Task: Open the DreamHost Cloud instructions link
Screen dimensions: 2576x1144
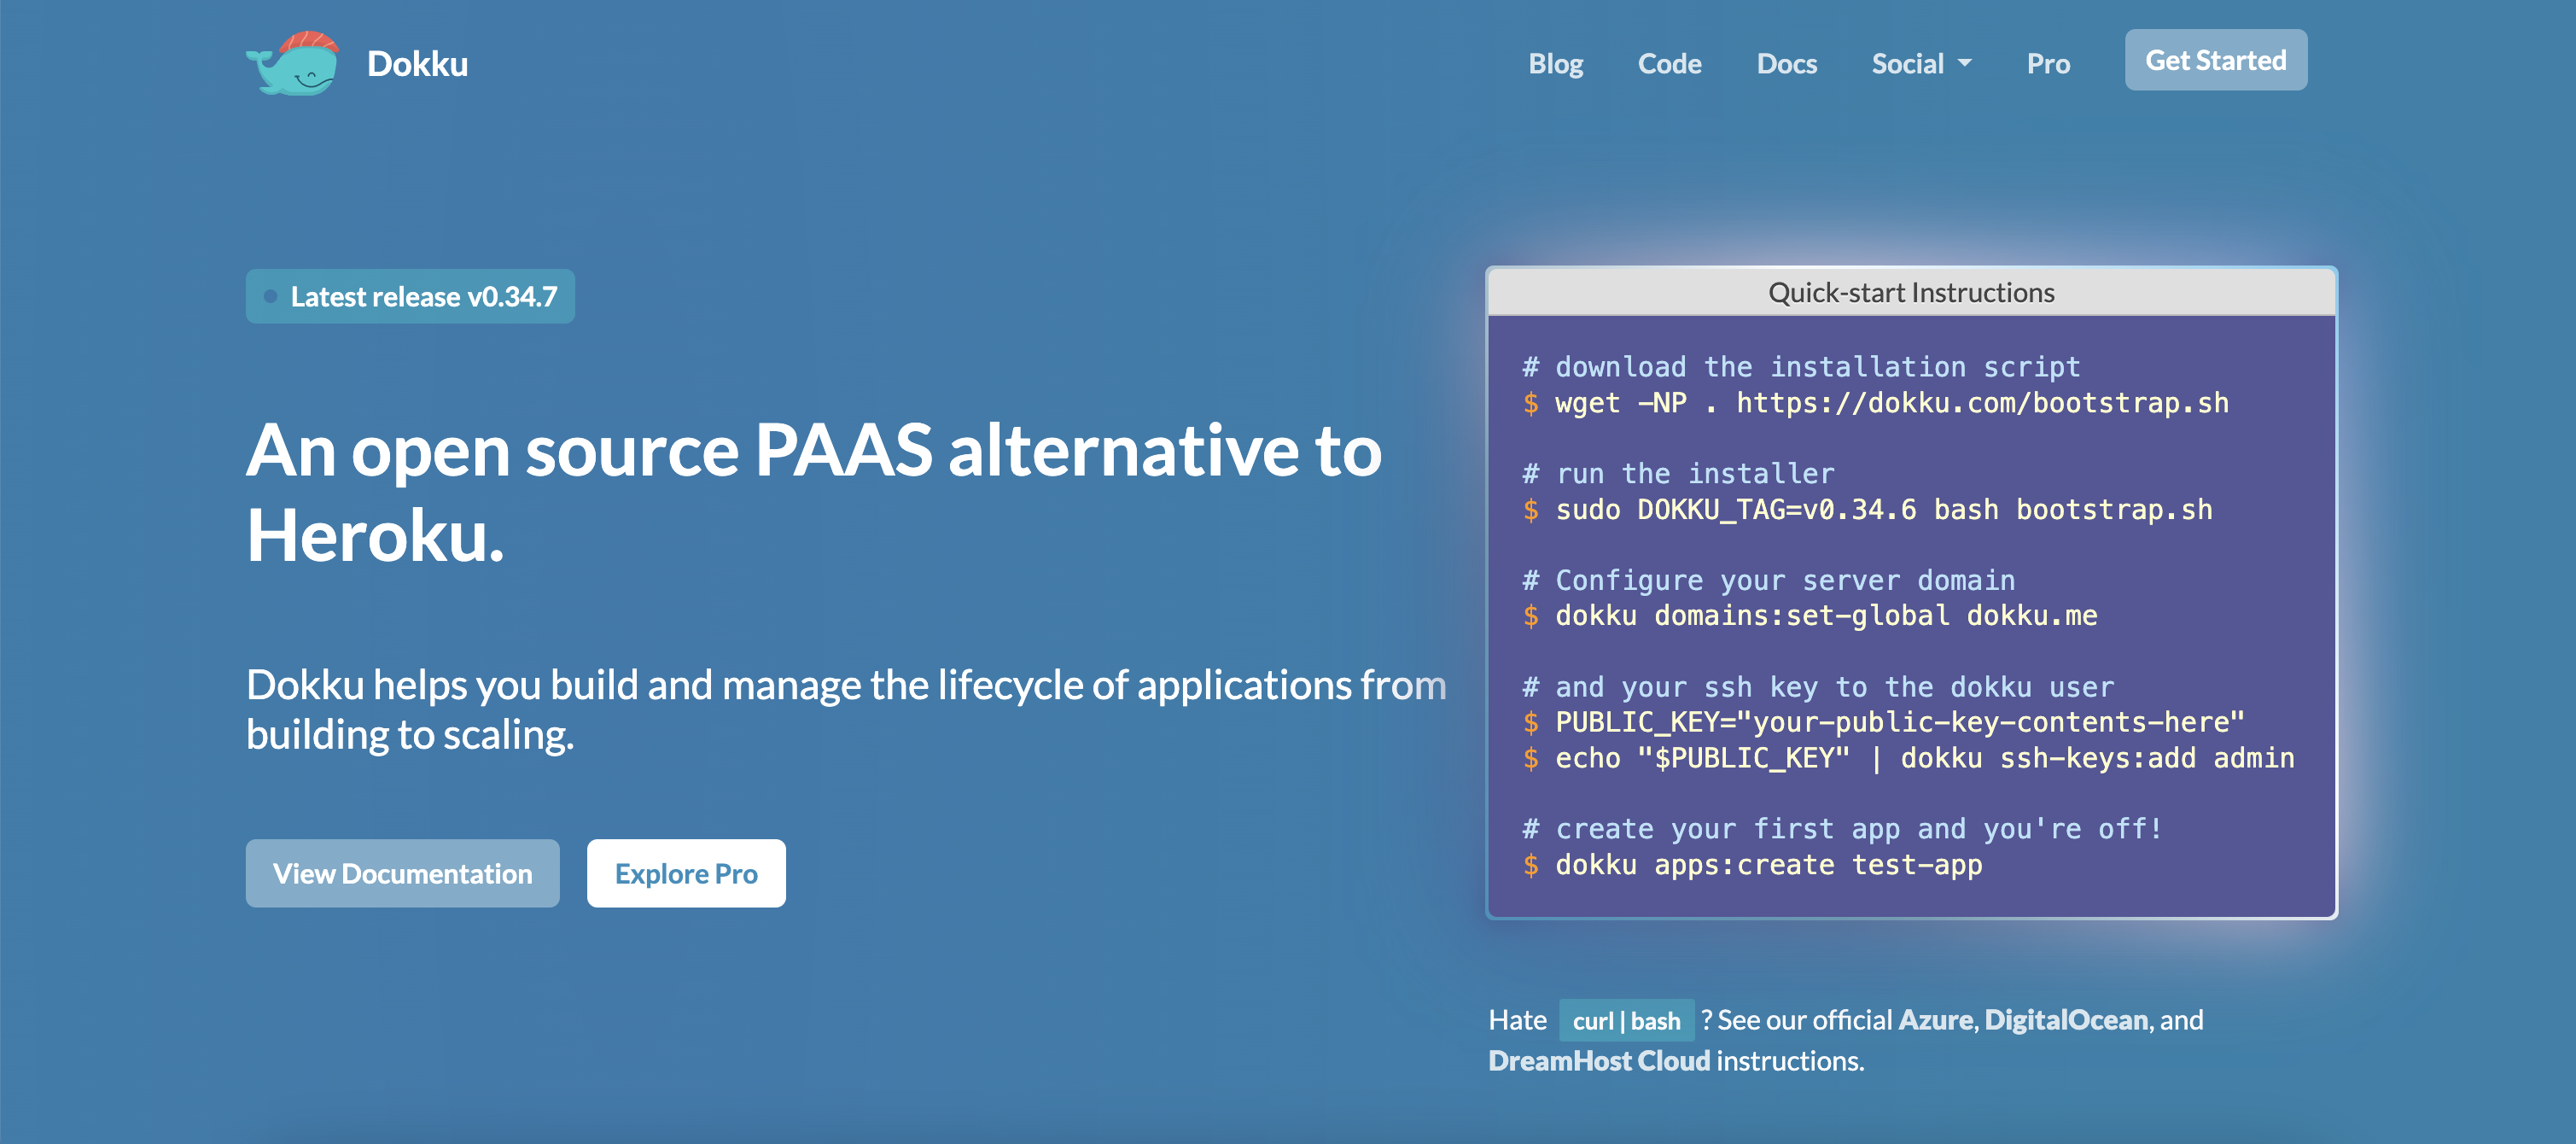Action: coord(1599,1060)
